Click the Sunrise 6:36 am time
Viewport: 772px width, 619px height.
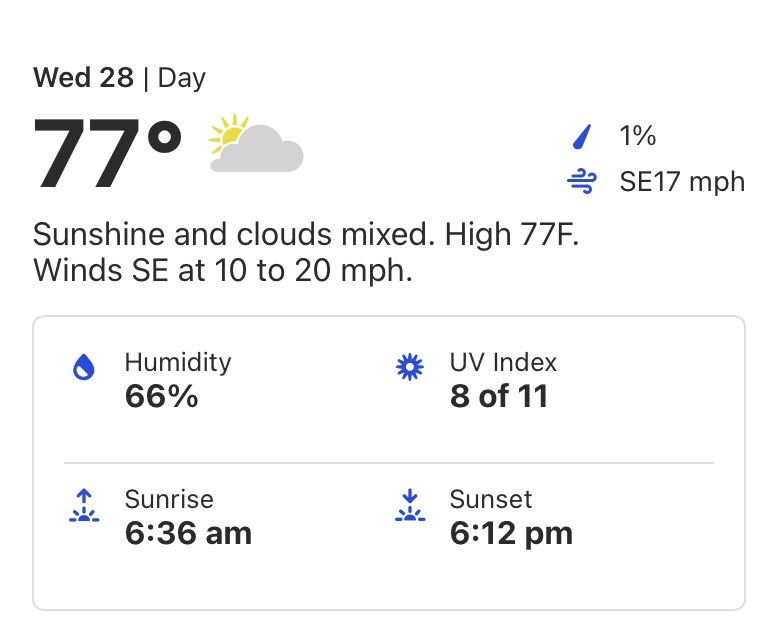point(188,533)
